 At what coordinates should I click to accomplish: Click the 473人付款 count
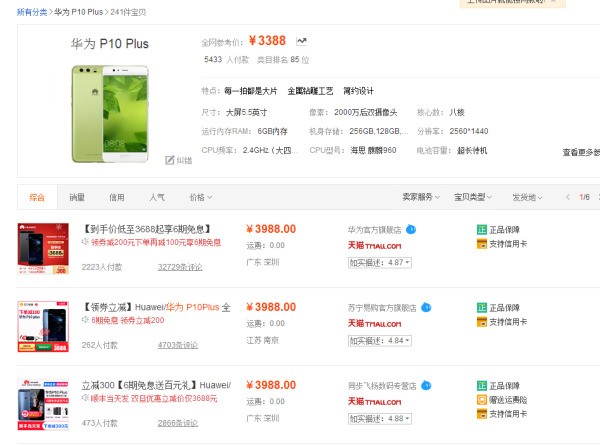[99, 423]
